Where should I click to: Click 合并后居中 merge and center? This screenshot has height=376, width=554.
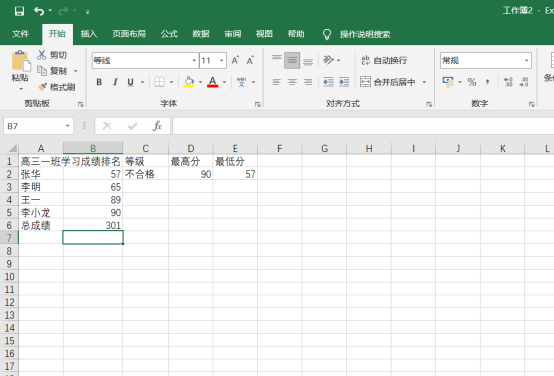coord(388,82)
